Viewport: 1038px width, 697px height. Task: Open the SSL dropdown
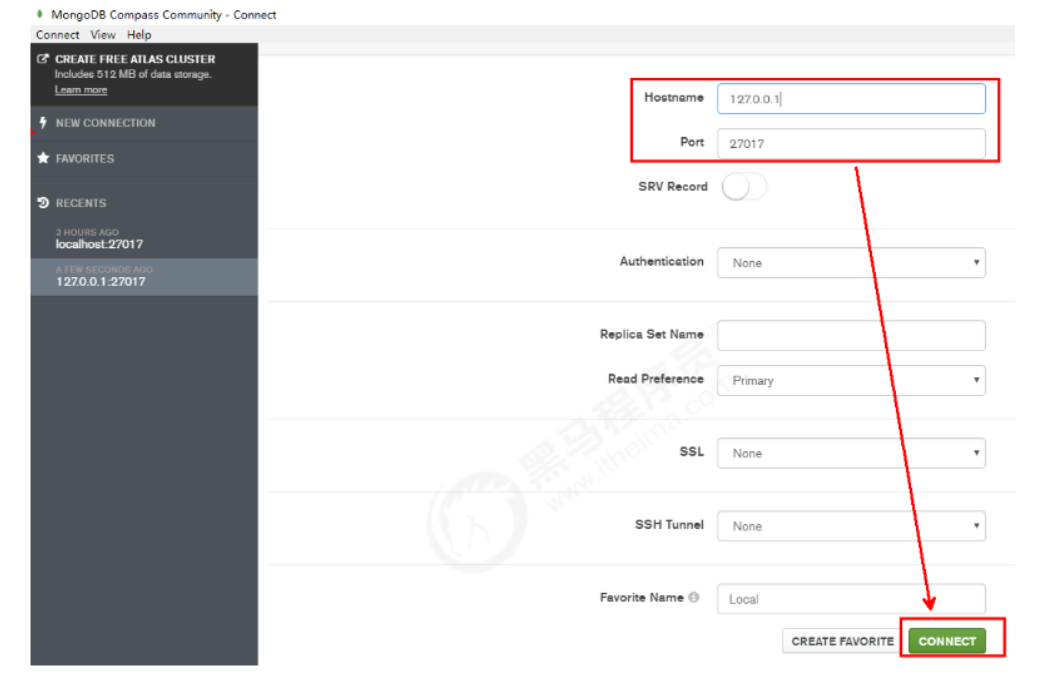851,453
